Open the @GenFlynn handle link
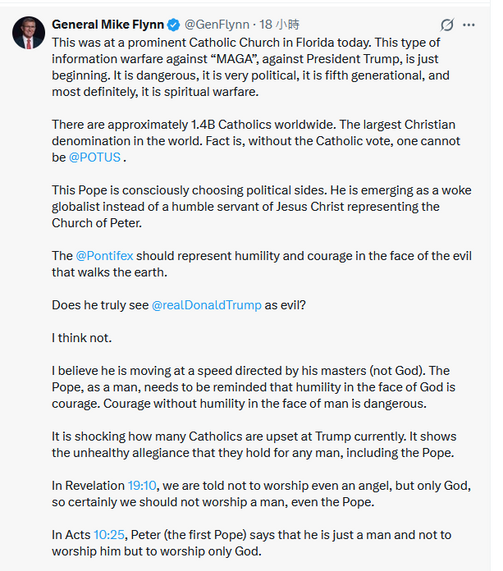 click(x=217, y=24)
